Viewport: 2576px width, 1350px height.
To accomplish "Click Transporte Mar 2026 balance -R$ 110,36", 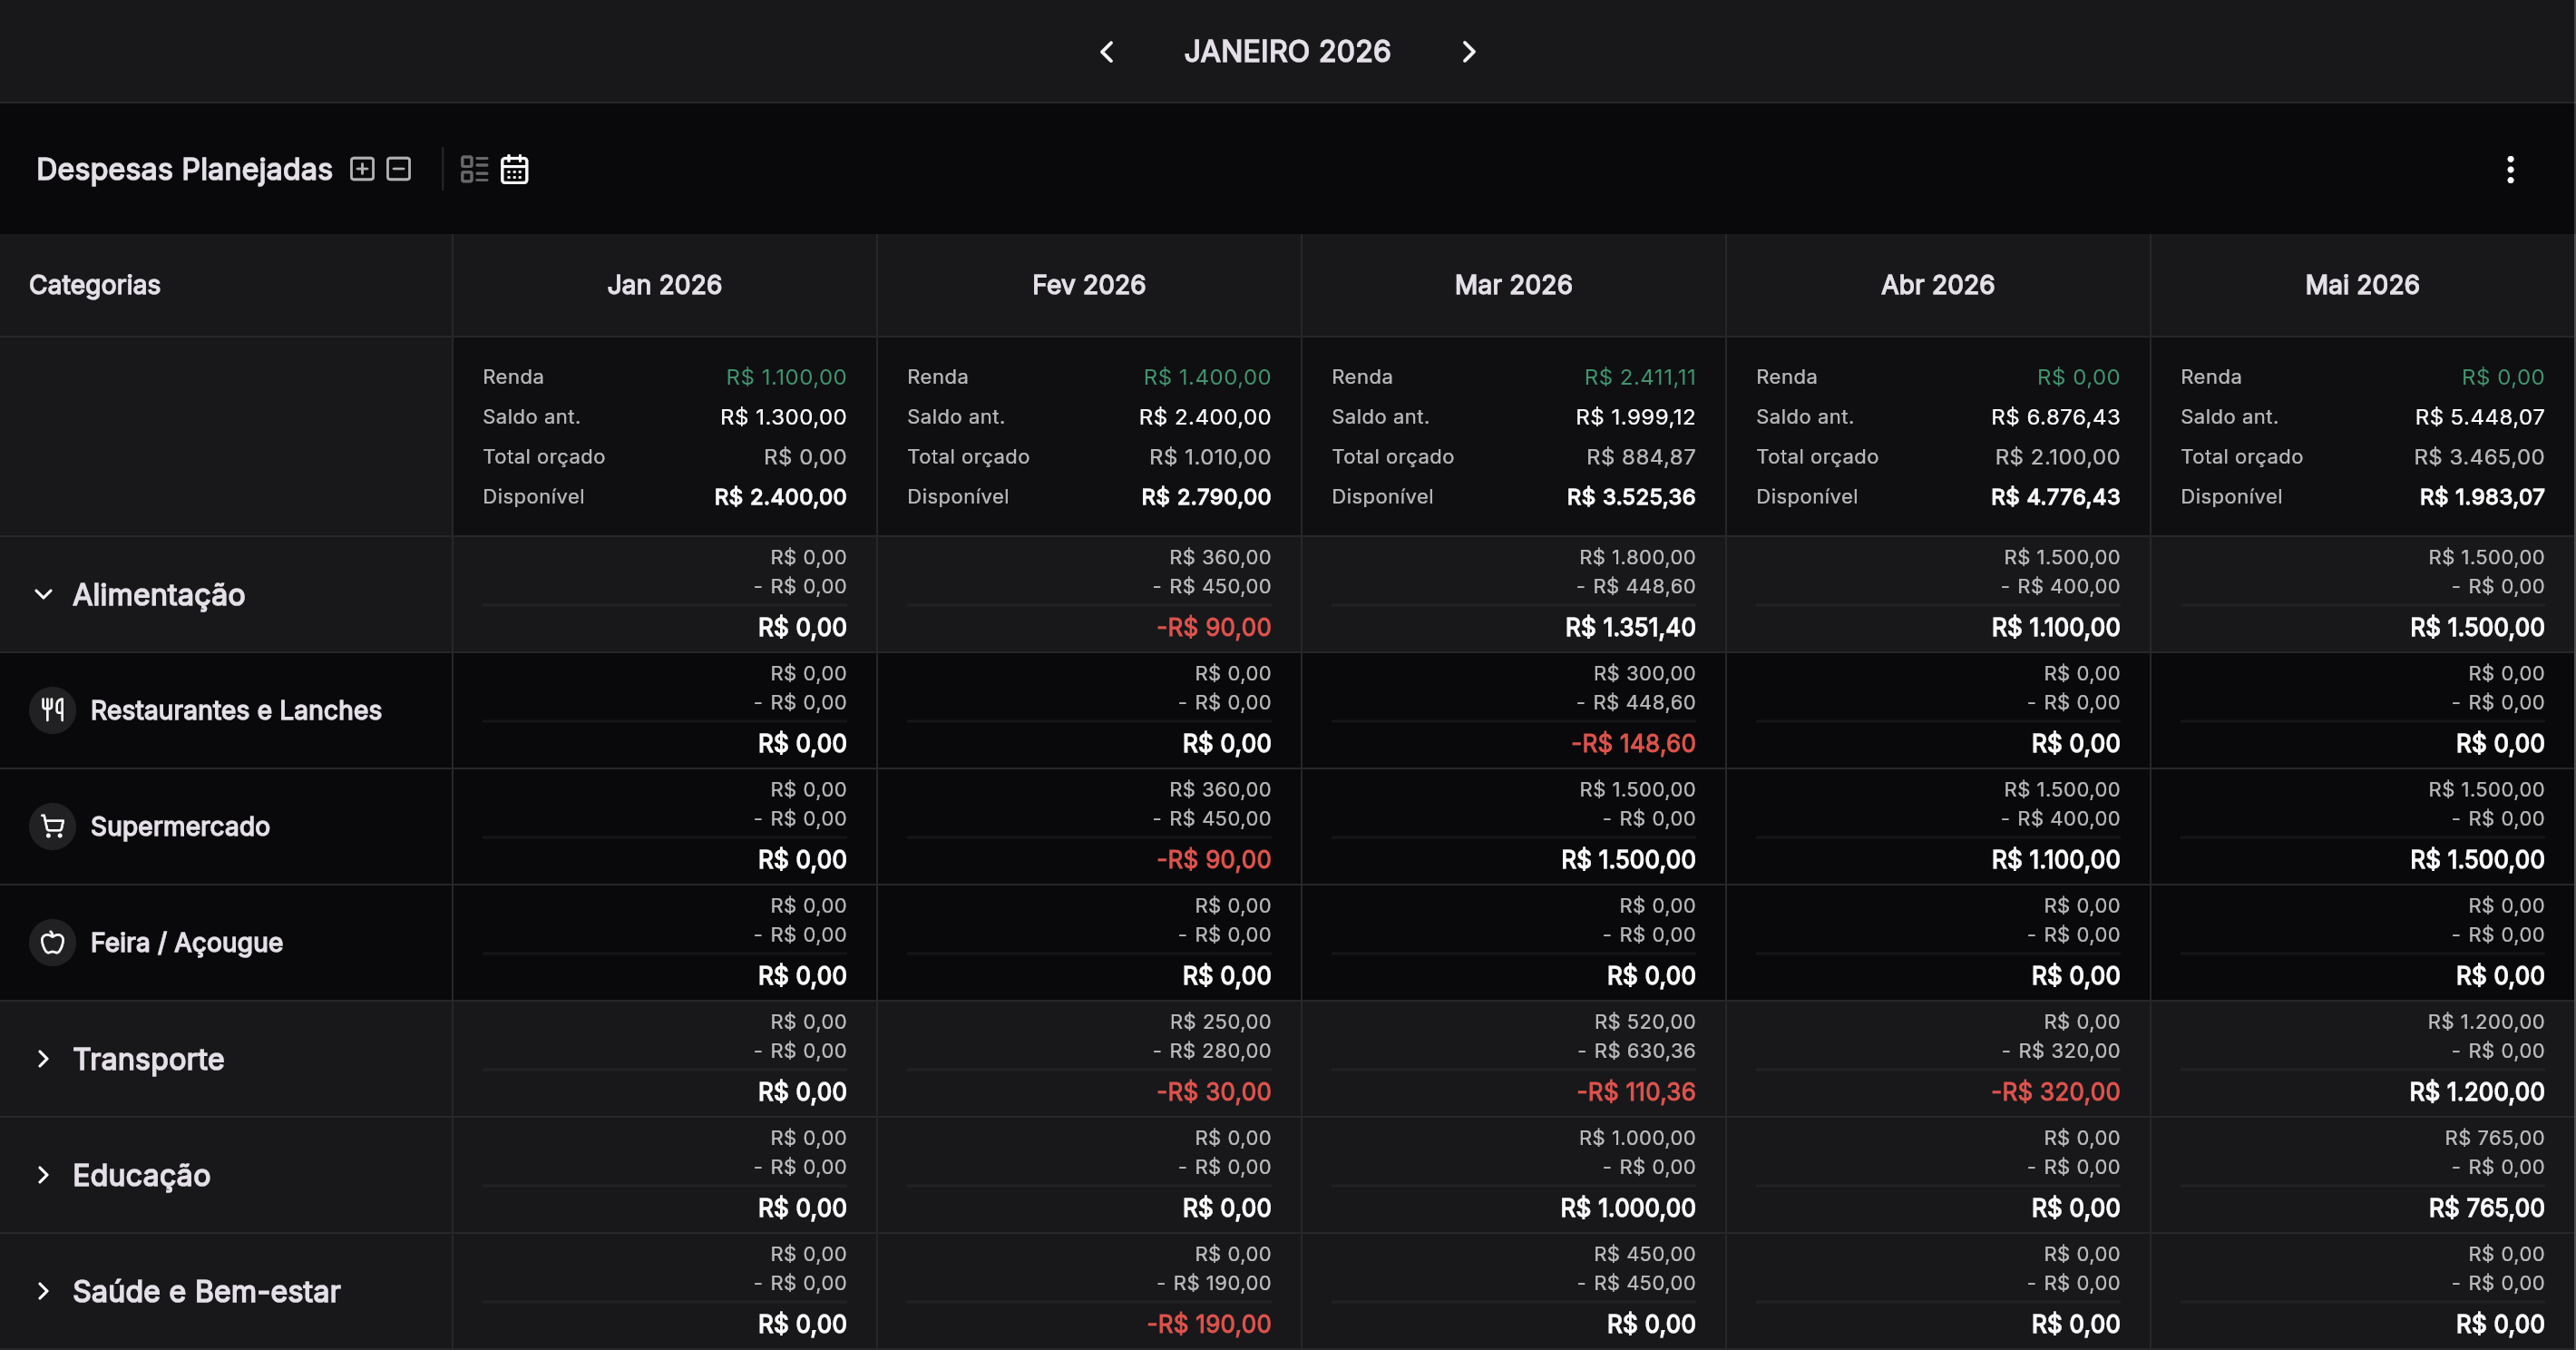I will tap(1636, 1091).
